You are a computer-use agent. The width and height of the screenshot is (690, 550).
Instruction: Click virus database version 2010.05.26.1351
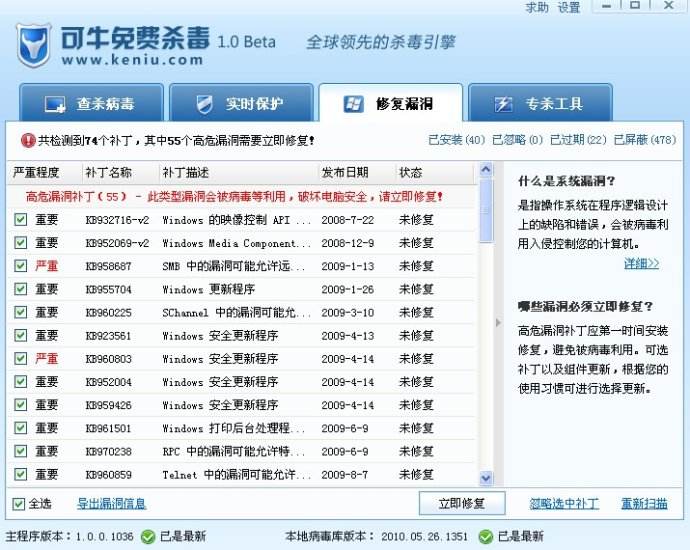pyautogui.click(x=424, y=537)
